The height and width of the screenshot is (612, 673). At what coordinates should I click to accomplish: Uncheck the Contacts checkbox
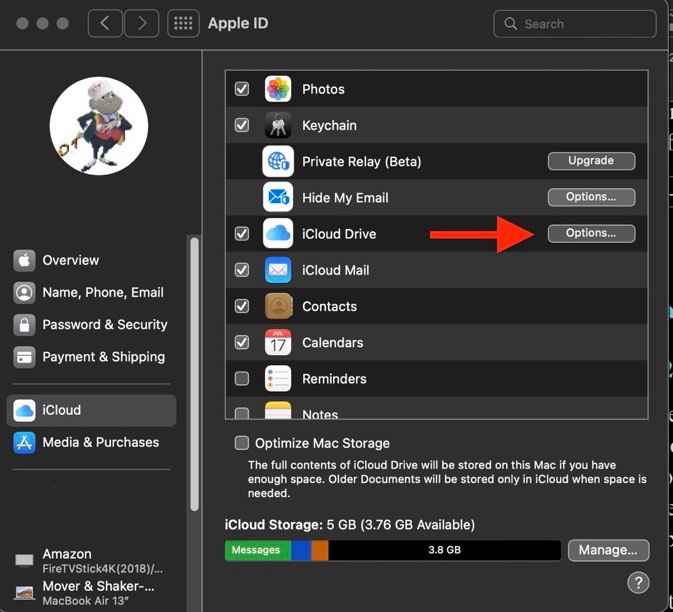tap(242, 306)
